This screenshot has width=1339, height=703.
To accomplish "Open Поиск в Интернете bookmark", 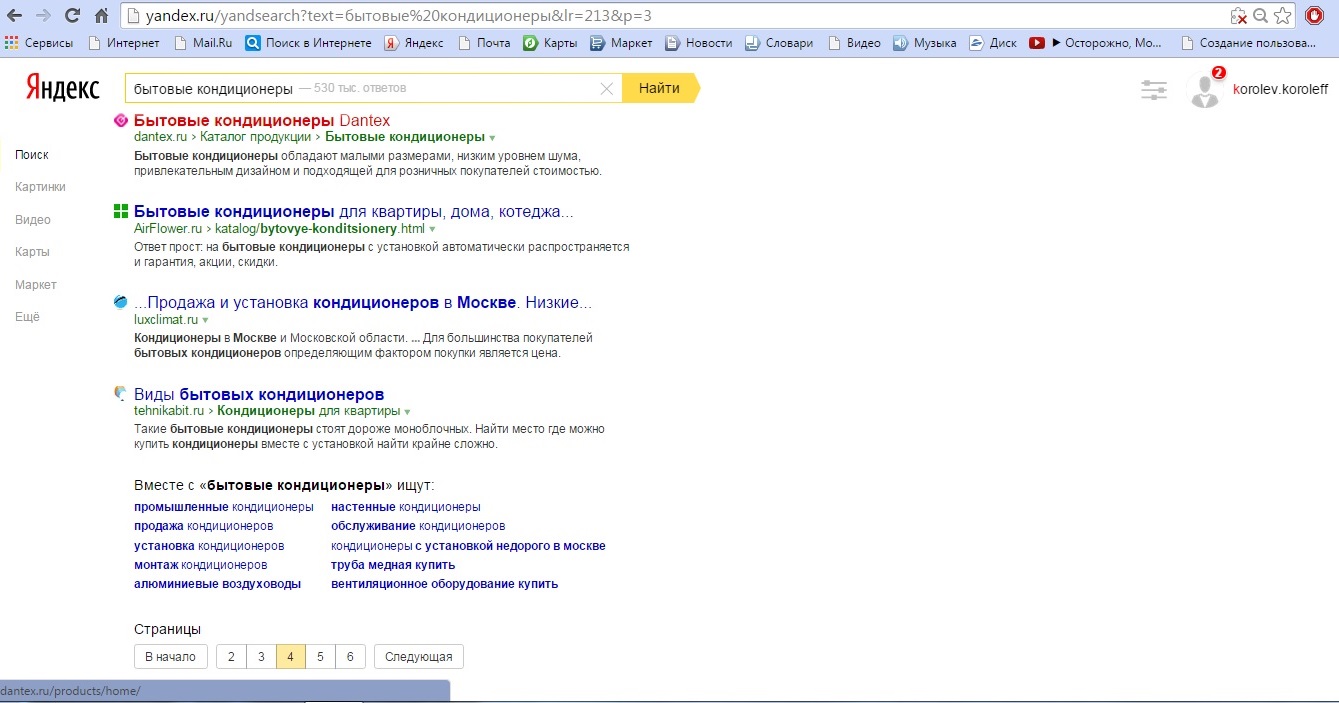I will (x=308, y=43).
